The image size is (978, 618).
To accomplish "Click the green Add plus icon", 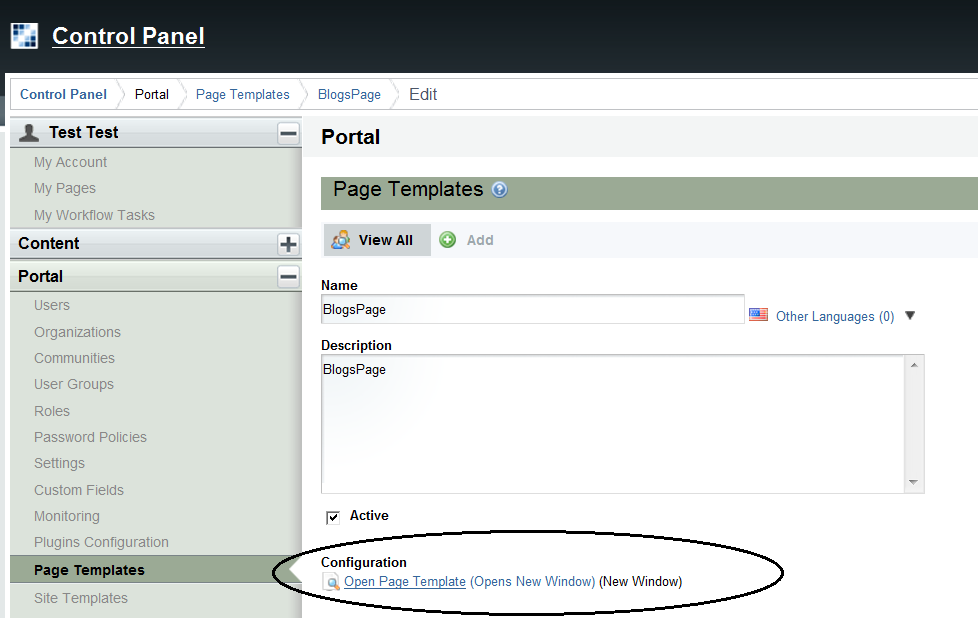I will click(x=448, y=240).
